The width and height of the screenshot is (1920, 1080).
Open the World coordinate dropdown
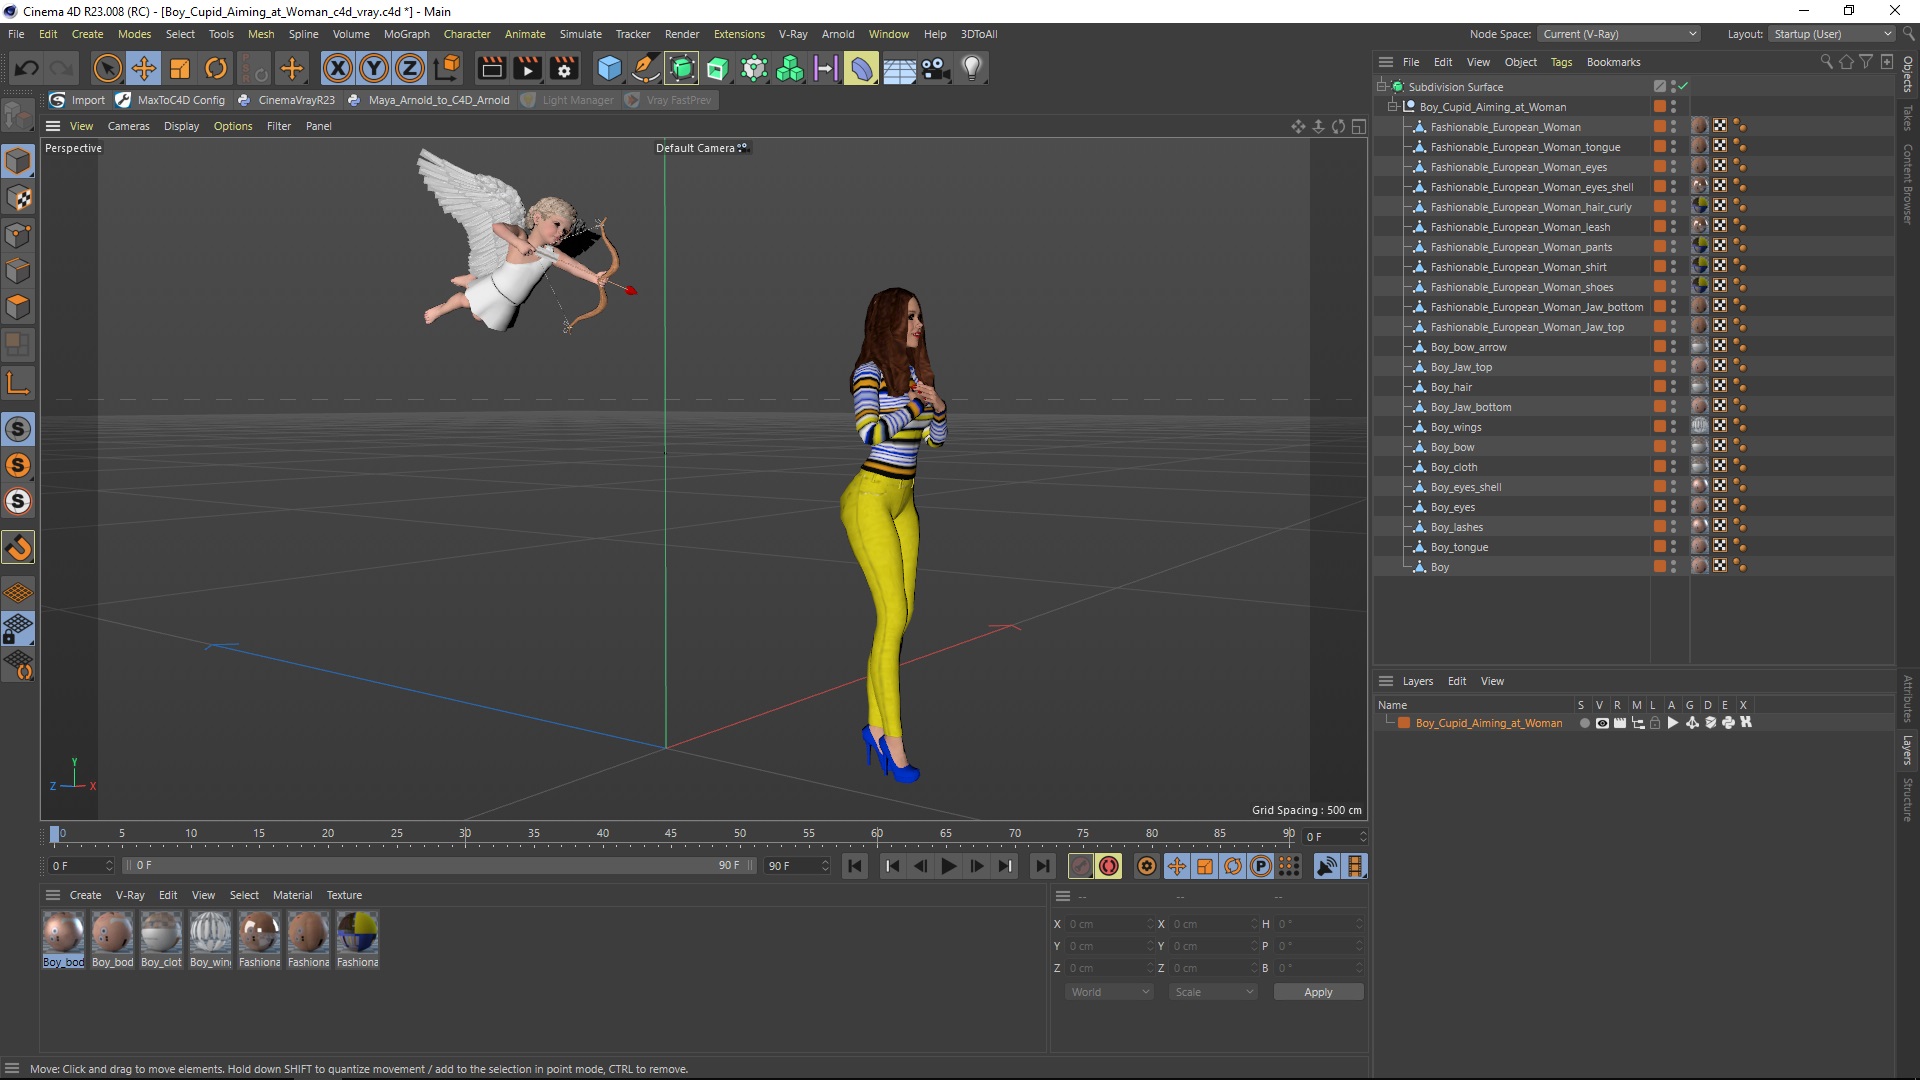tap(1110, 992)
